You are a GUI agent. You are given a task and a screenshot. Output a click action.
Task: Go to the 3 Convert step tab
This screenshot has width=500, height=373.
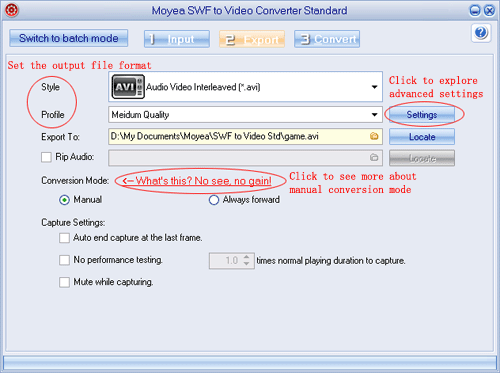[327, 39]
